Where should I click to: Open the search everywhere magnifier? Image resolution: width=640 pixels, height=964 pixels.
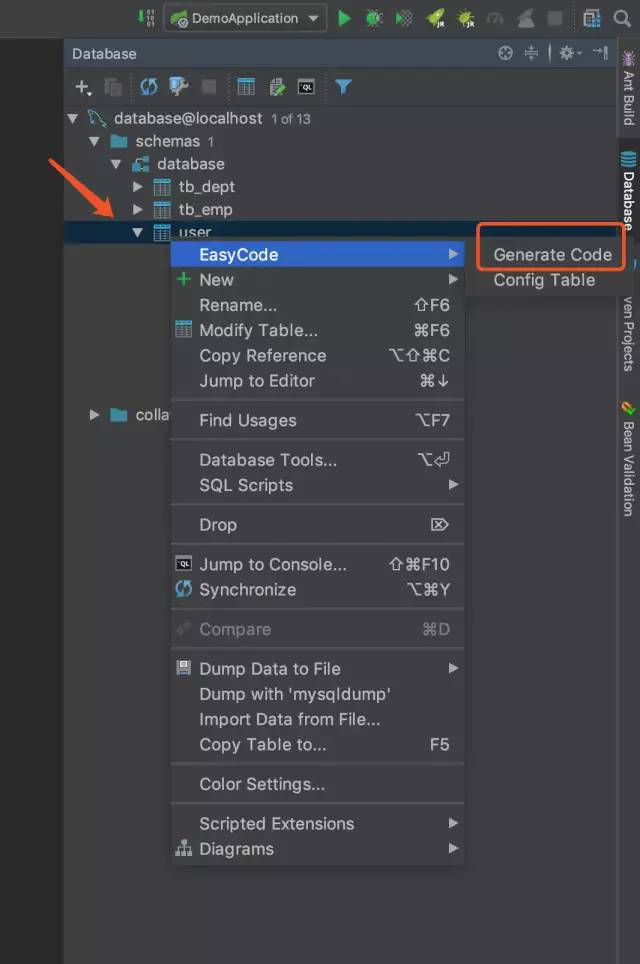point(621,18)
